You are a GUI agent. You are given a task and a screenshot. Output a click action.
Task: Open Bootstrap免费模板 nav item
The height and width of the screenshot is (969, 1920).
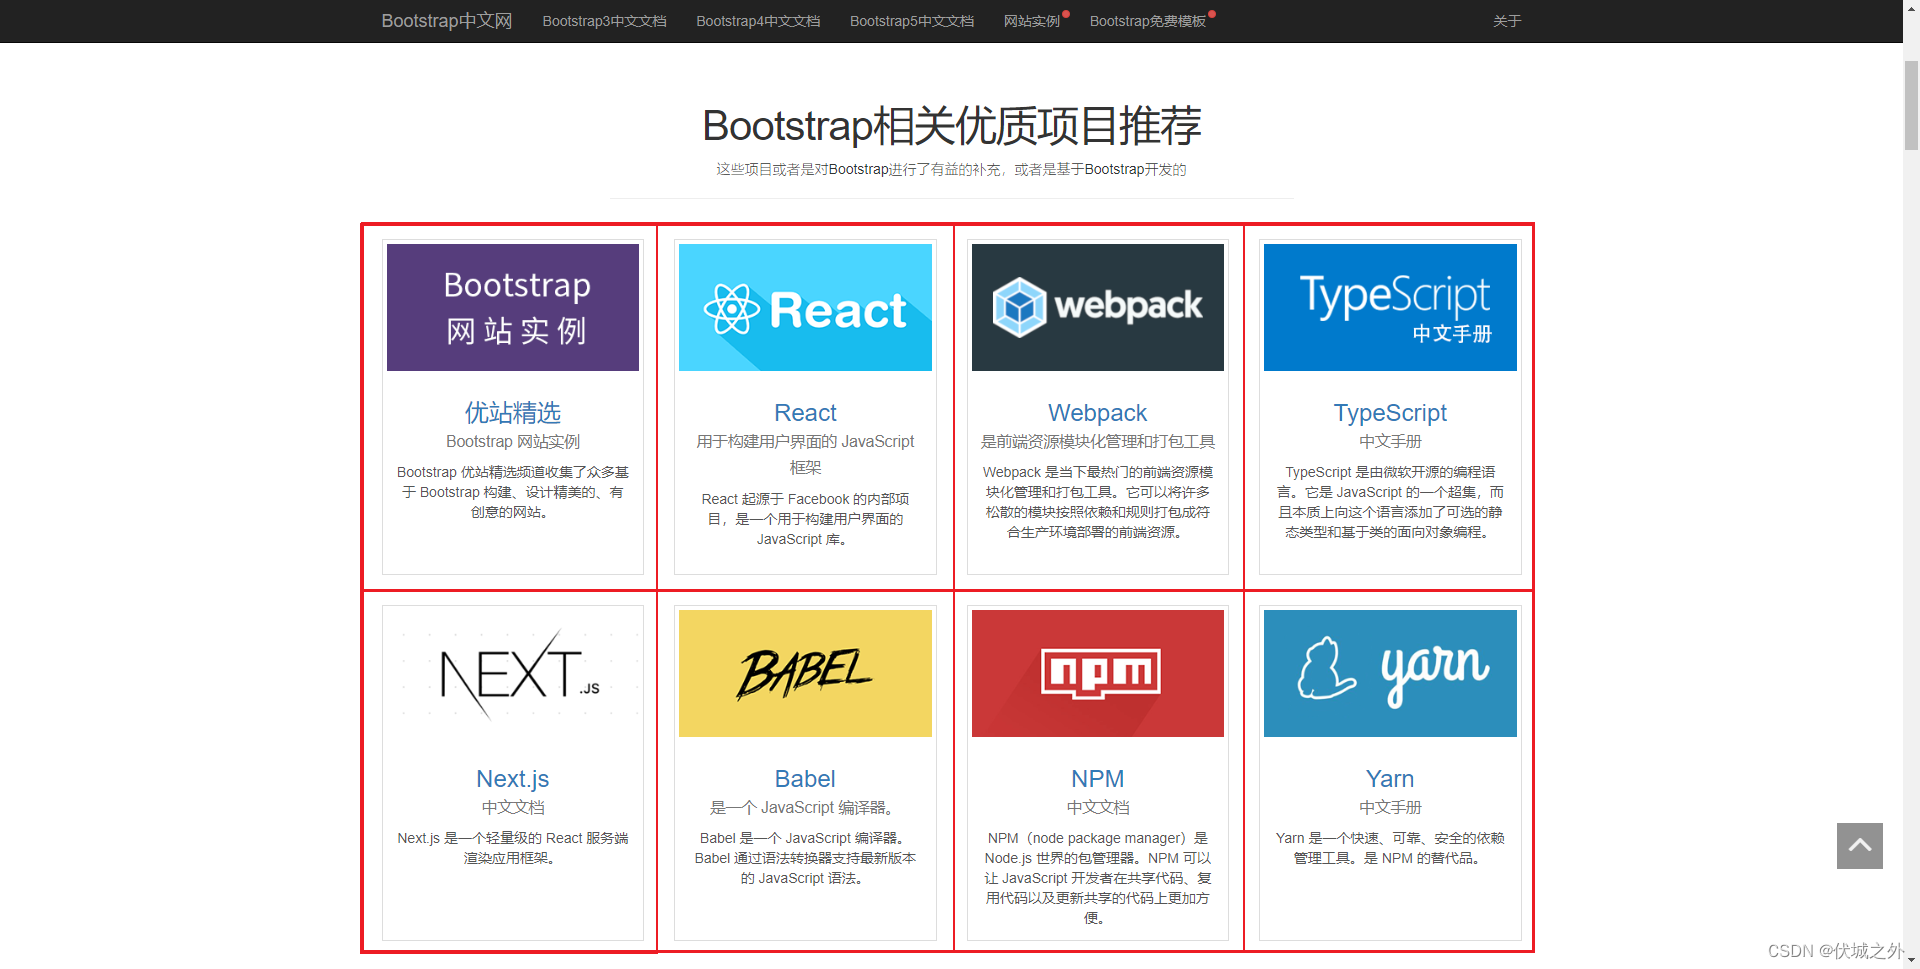point(1148,21)
